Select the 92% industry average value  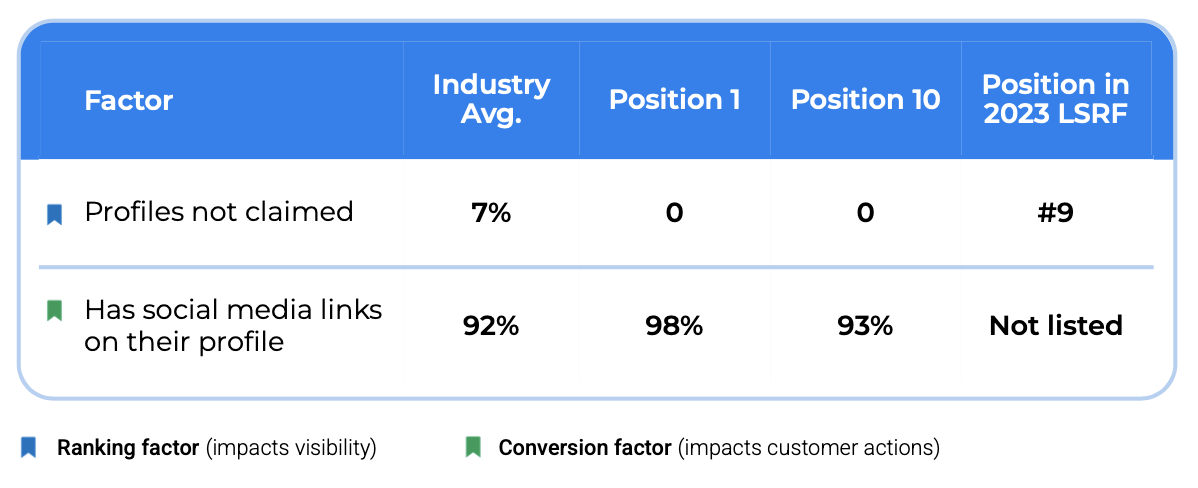491,326
